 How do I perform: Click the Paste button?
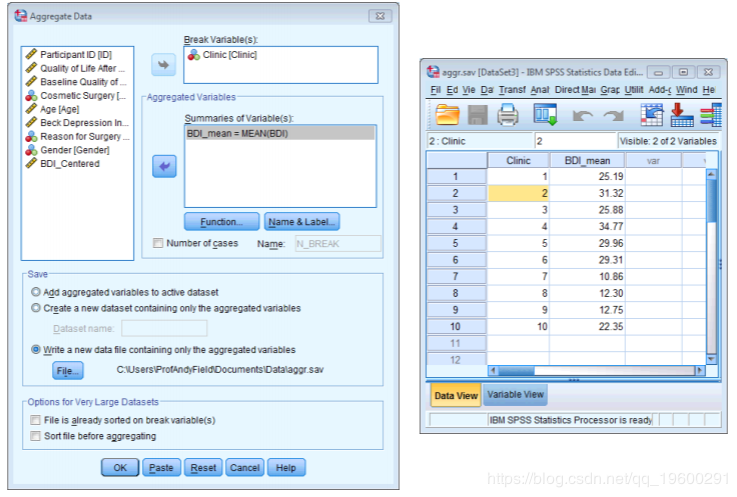[161, 467]
